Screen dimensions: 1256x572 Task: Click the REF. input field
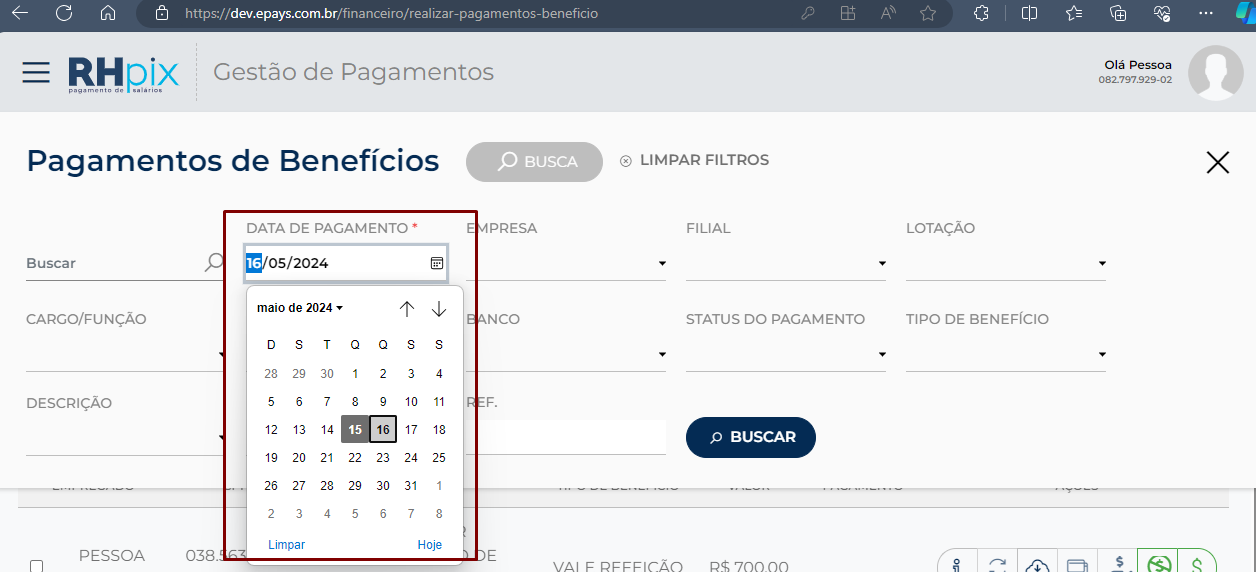pos(566,437)
